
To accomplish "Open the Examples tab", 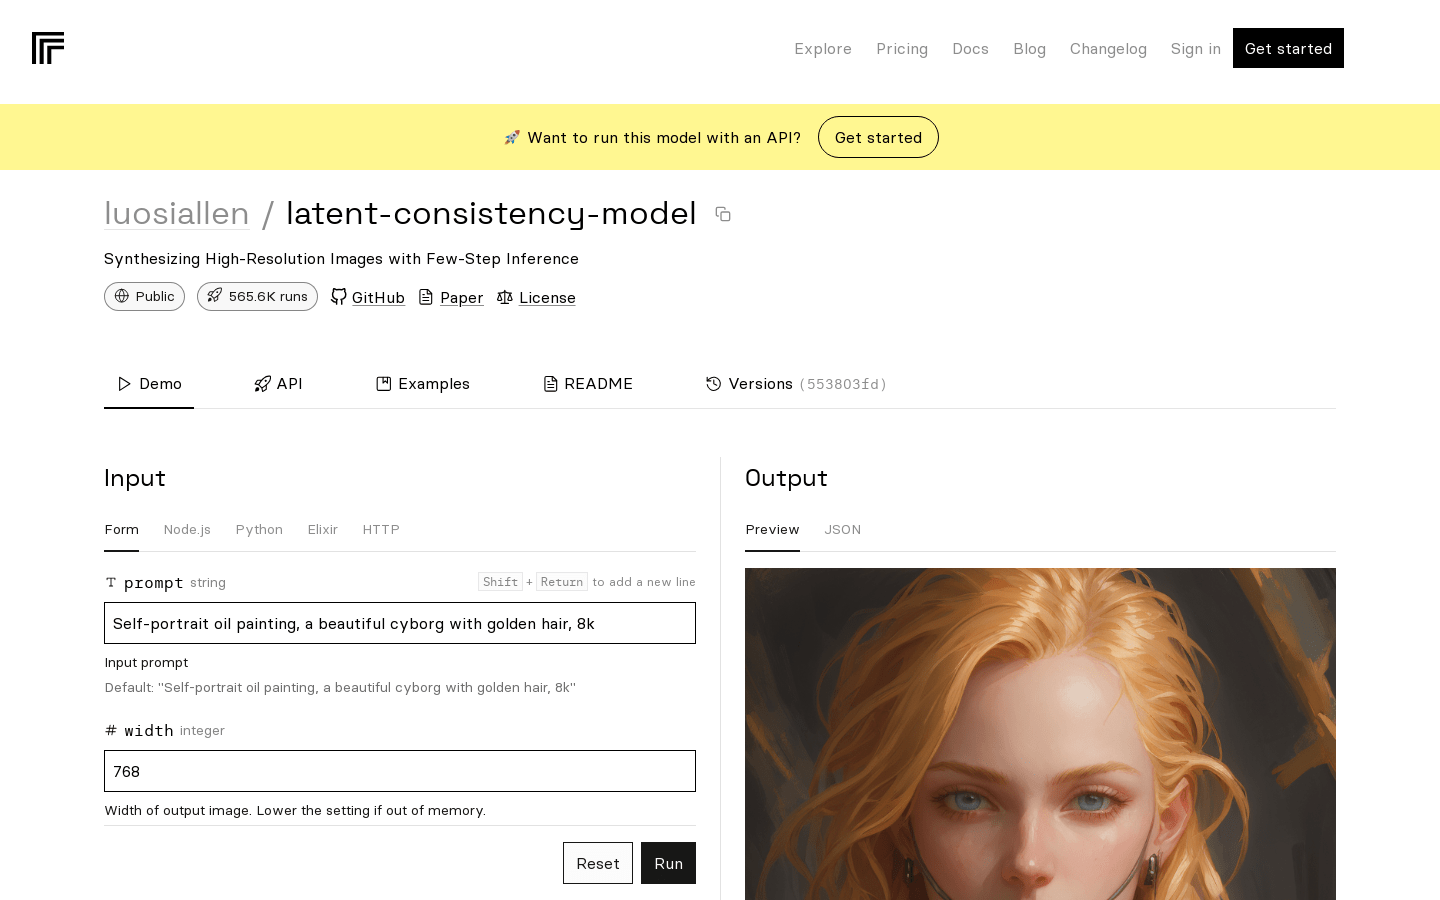I will [422, 384].
